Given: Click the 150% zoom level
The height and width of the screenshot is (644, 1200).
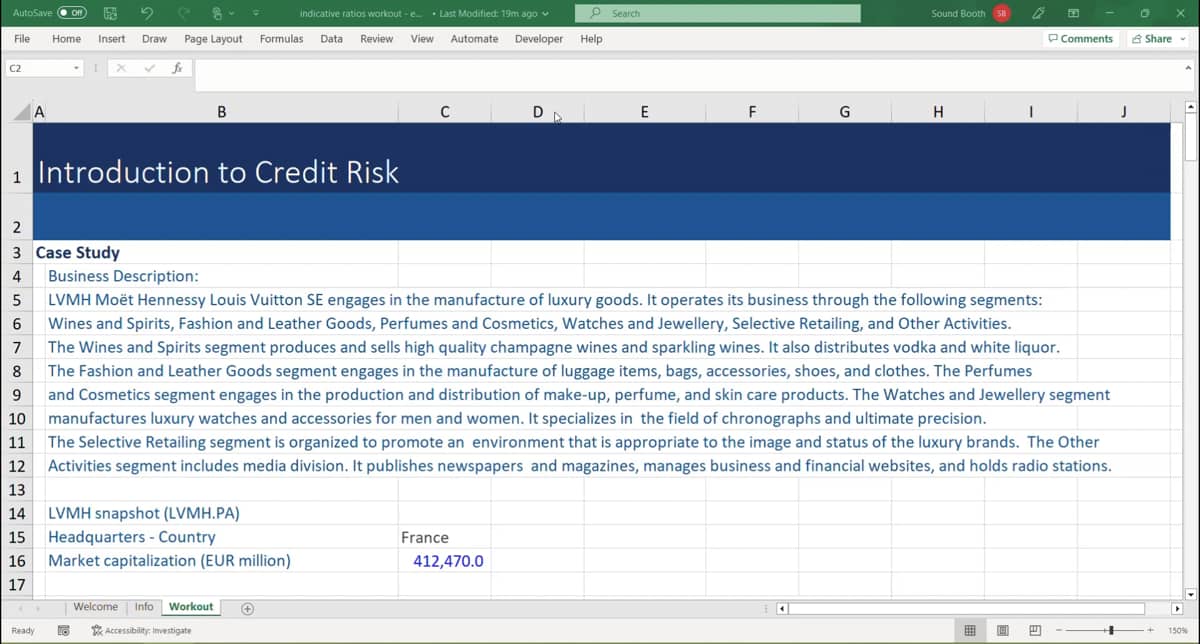Looking at the screenshot, I should pyautogui.click(x=1178, y=630).
